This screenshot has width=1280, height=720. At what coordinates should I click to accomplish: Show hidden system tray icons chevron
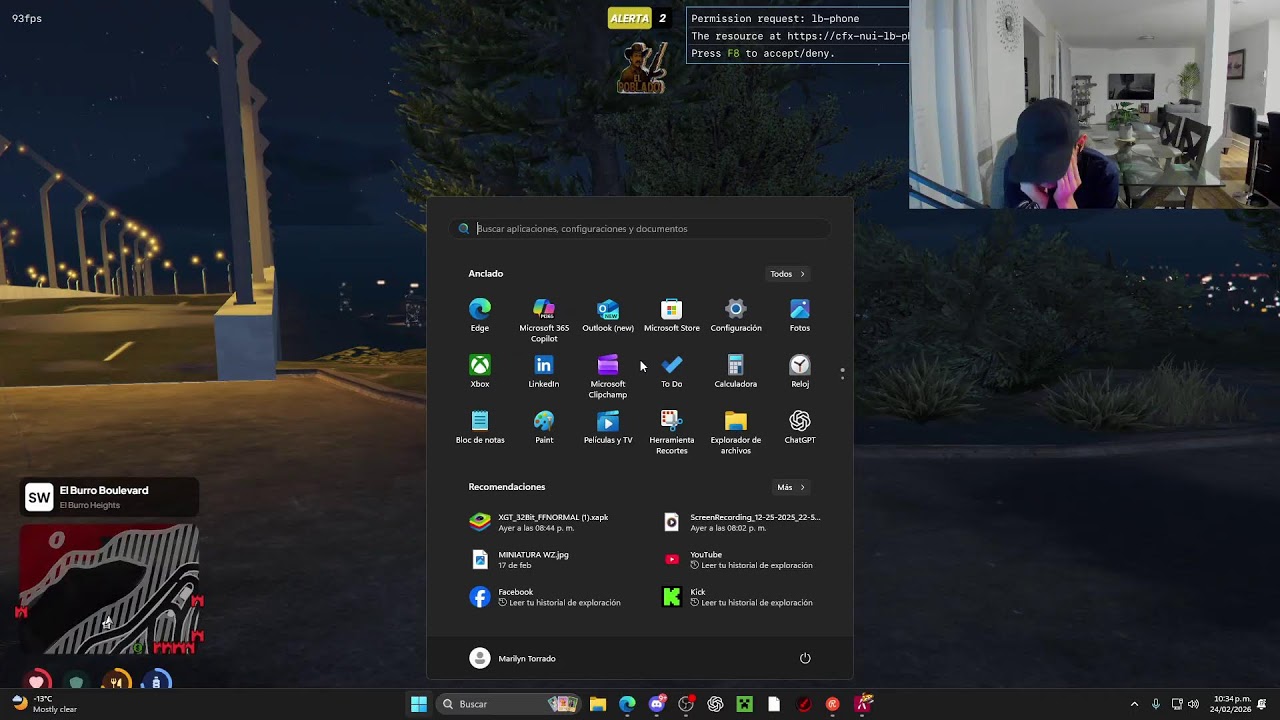tap(1134, 704)
